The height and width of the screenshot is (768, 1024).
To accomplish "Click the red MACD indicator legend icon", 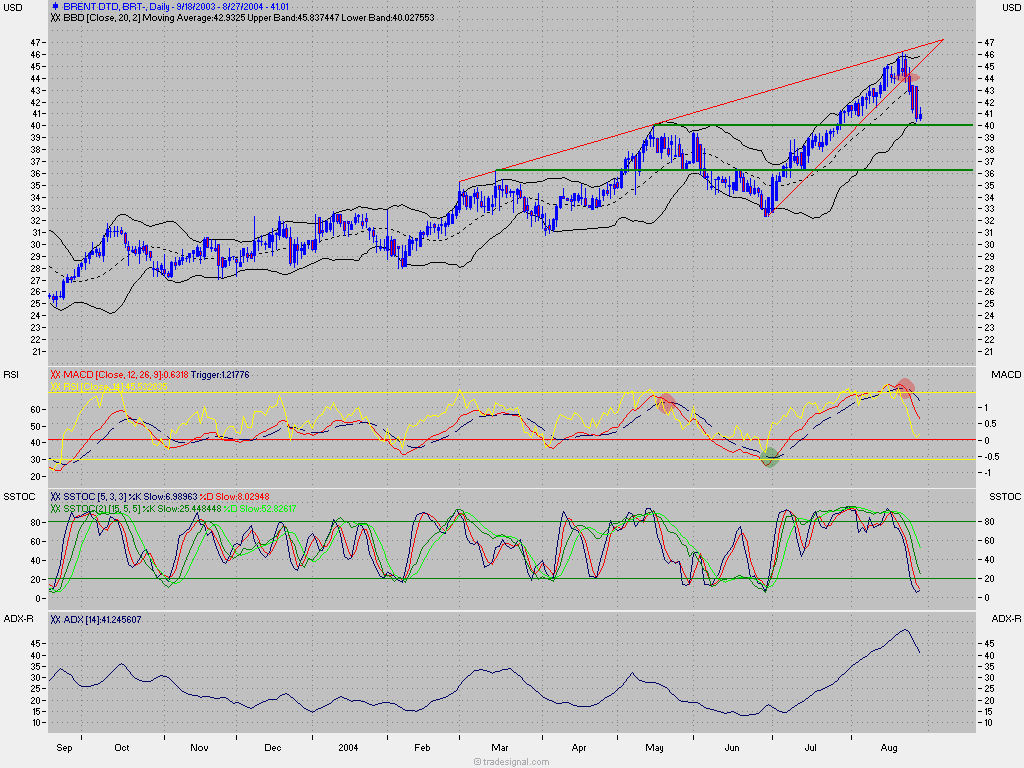I will point(55,374).
